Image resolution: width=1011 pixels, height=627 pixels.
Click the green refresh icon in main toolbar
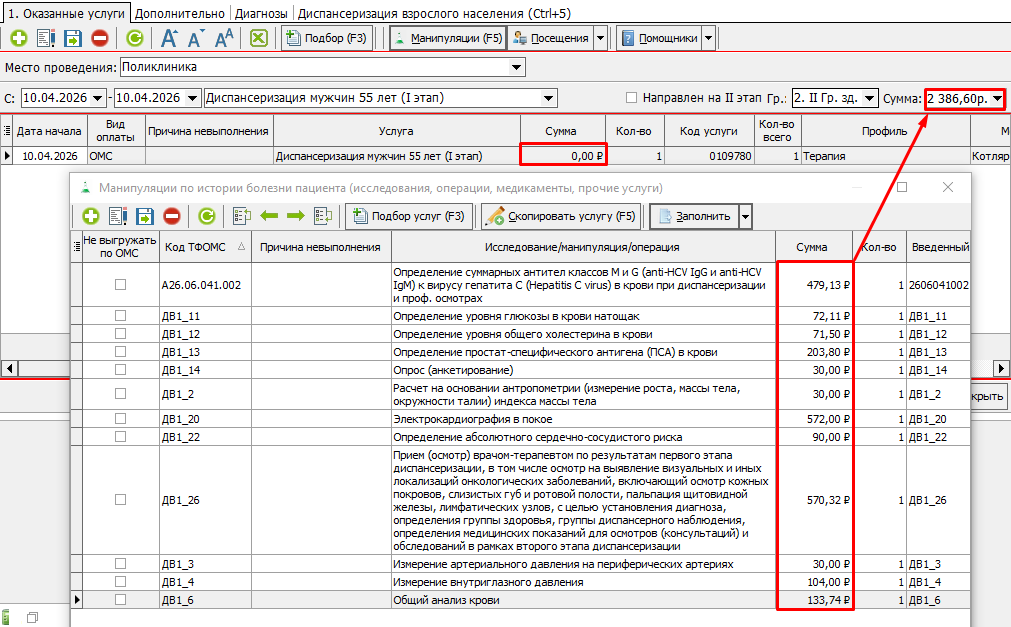coord(134,39)
